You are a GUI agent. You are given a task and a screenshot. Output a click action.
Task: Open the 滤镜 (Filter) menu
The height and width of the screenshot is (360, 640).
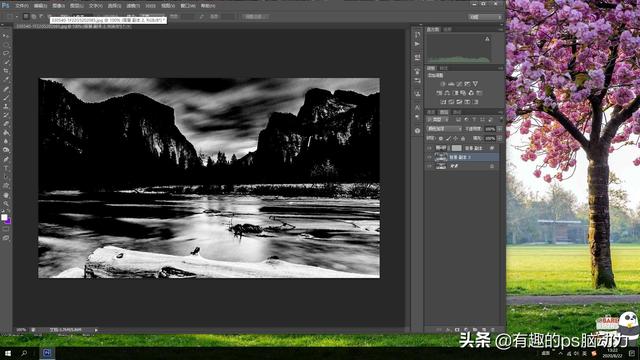click(133, 6)
